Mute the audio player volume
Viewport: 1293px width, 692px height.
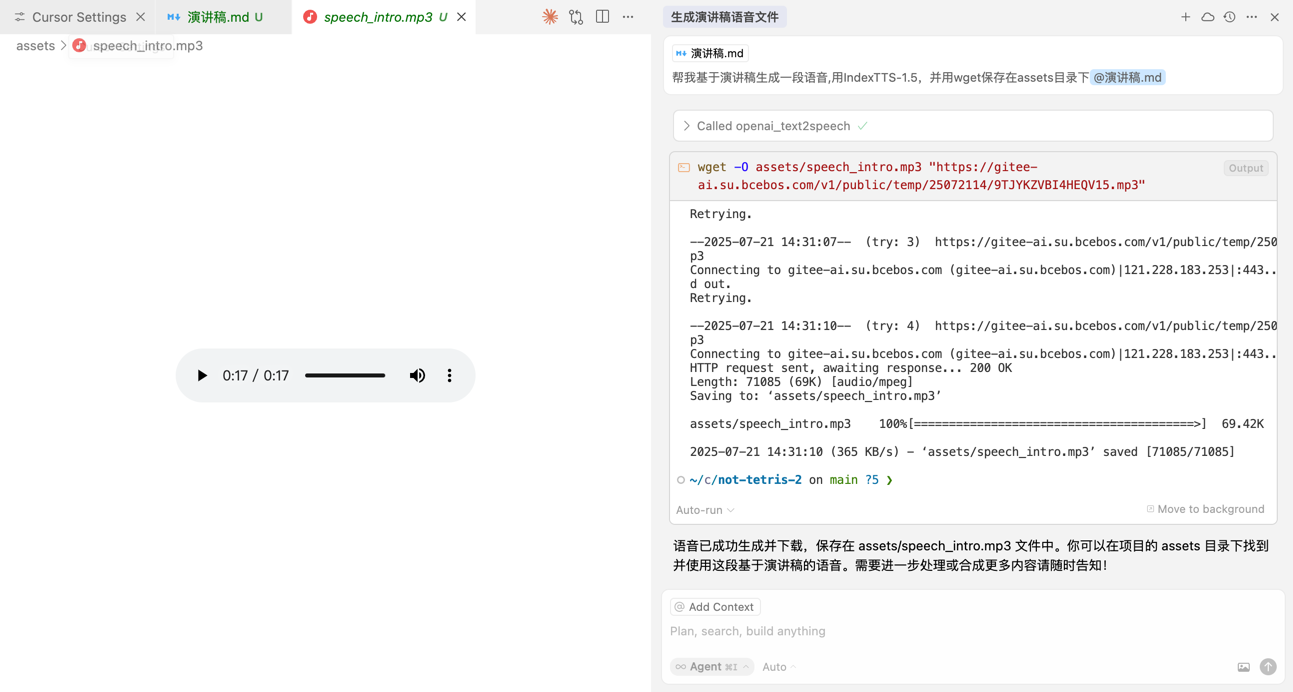click(x=417, y=376)
